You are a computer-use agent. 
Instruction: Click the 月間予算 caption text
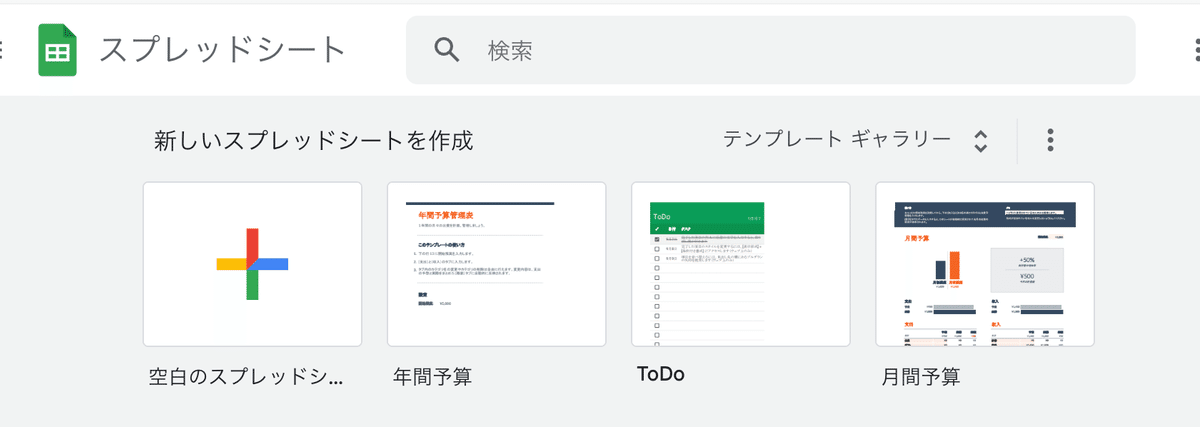click(x=921, y=377)
